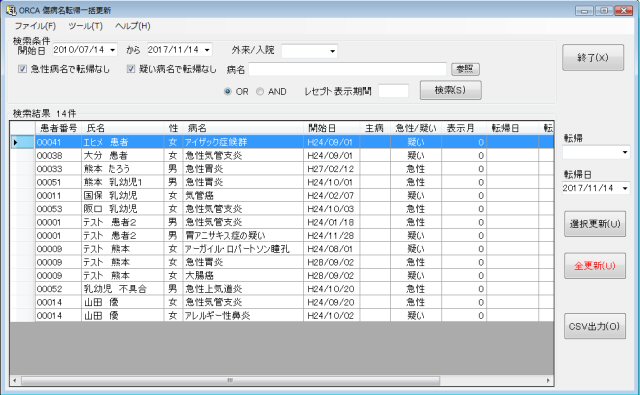This screenshot has width=640, height=395.
Task: Click the horizontal scrollbar thumb
Action: (x=231, y=380)
